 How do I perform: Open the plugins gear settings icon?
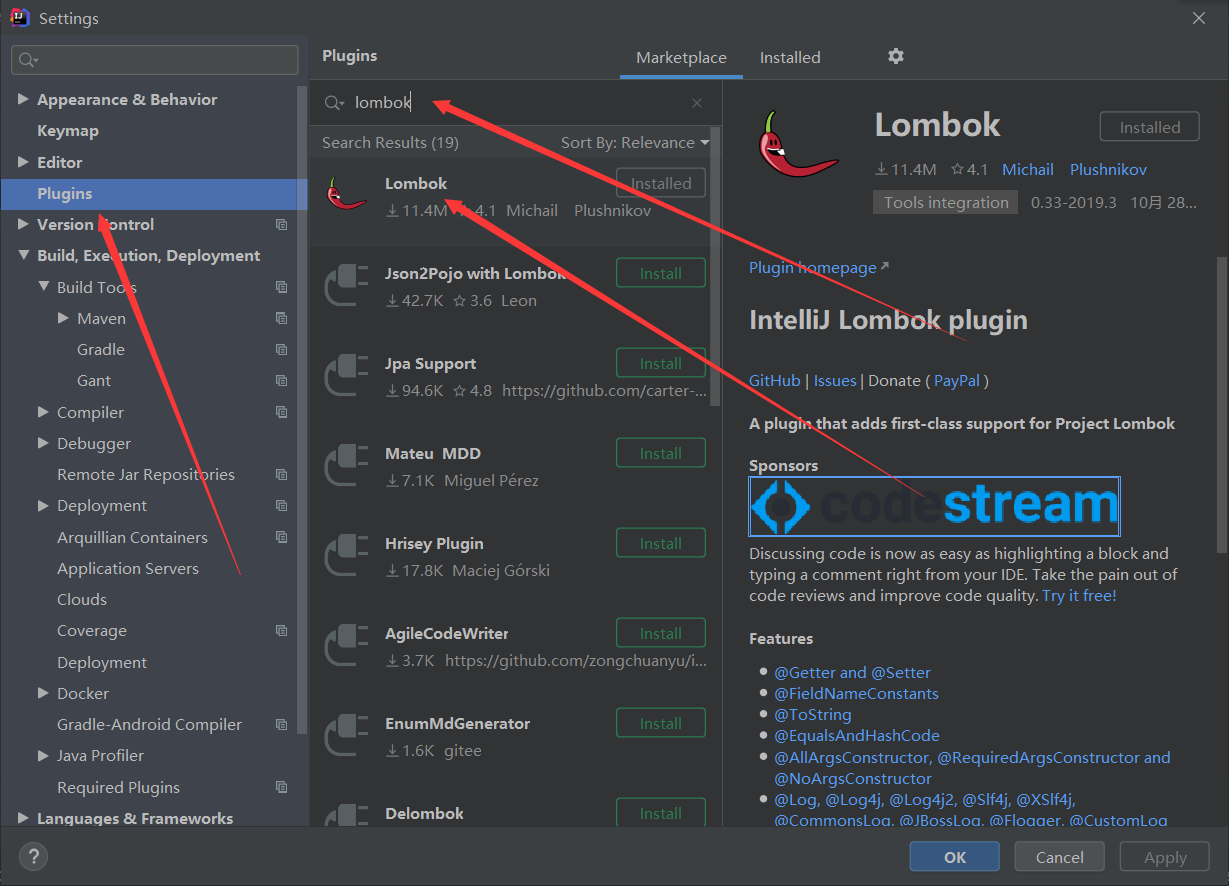(896, 56)
